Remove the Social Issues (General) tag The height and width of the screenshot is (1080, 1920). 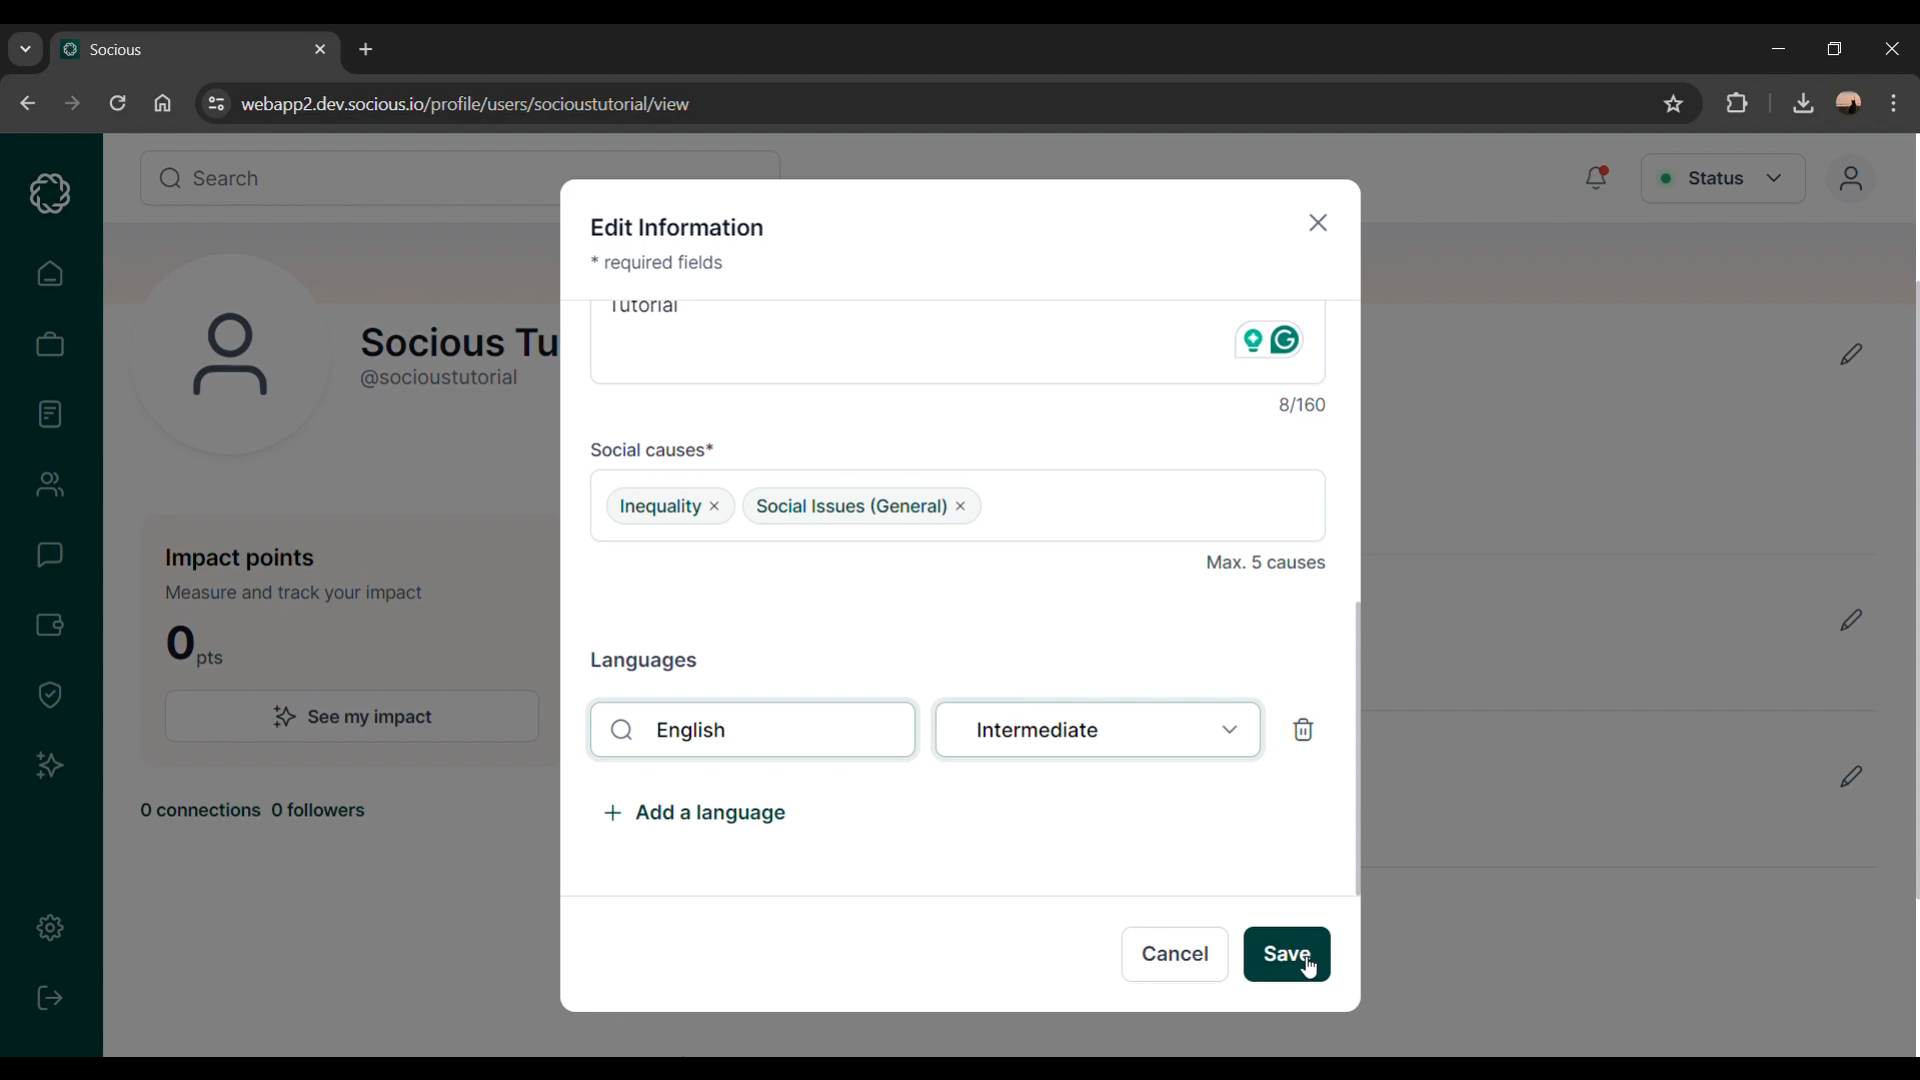pos(961,507)
